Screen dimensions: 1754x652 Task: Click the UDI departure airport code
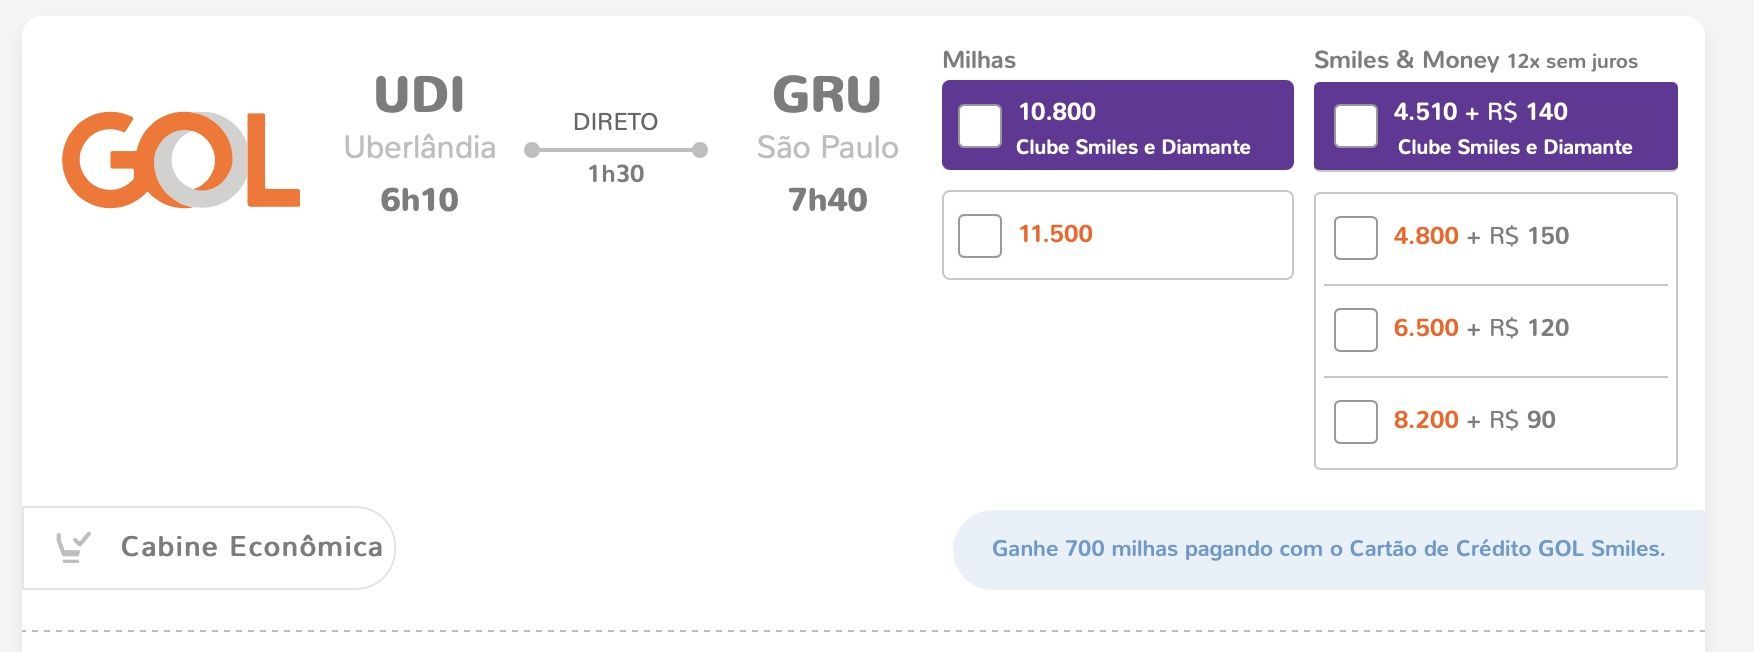[x=419, y=96]
